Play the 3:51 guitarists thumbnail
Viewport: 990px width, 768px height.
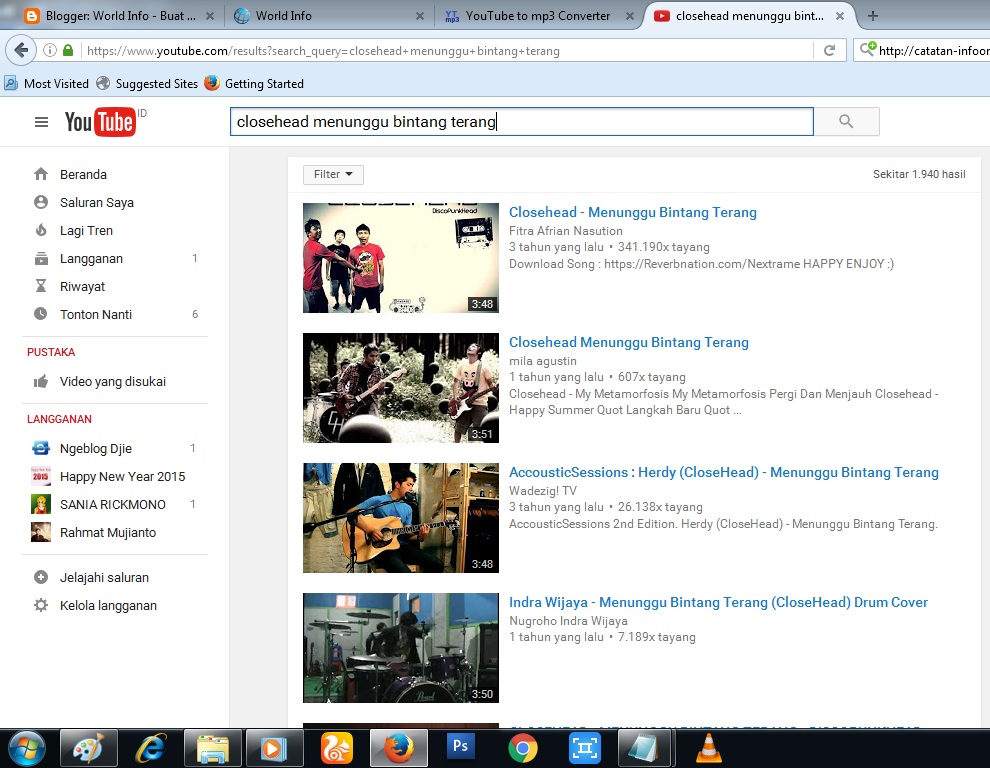click(x=401, y=388)
